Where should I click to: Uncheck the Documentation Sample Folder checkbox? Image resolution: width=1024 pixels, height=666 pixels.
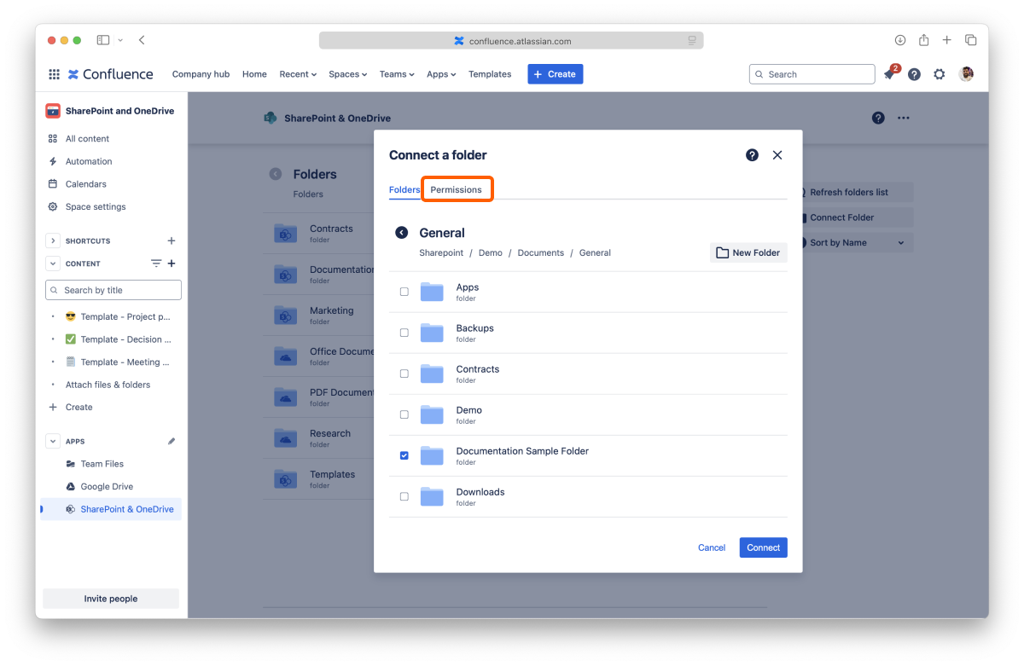404,456
